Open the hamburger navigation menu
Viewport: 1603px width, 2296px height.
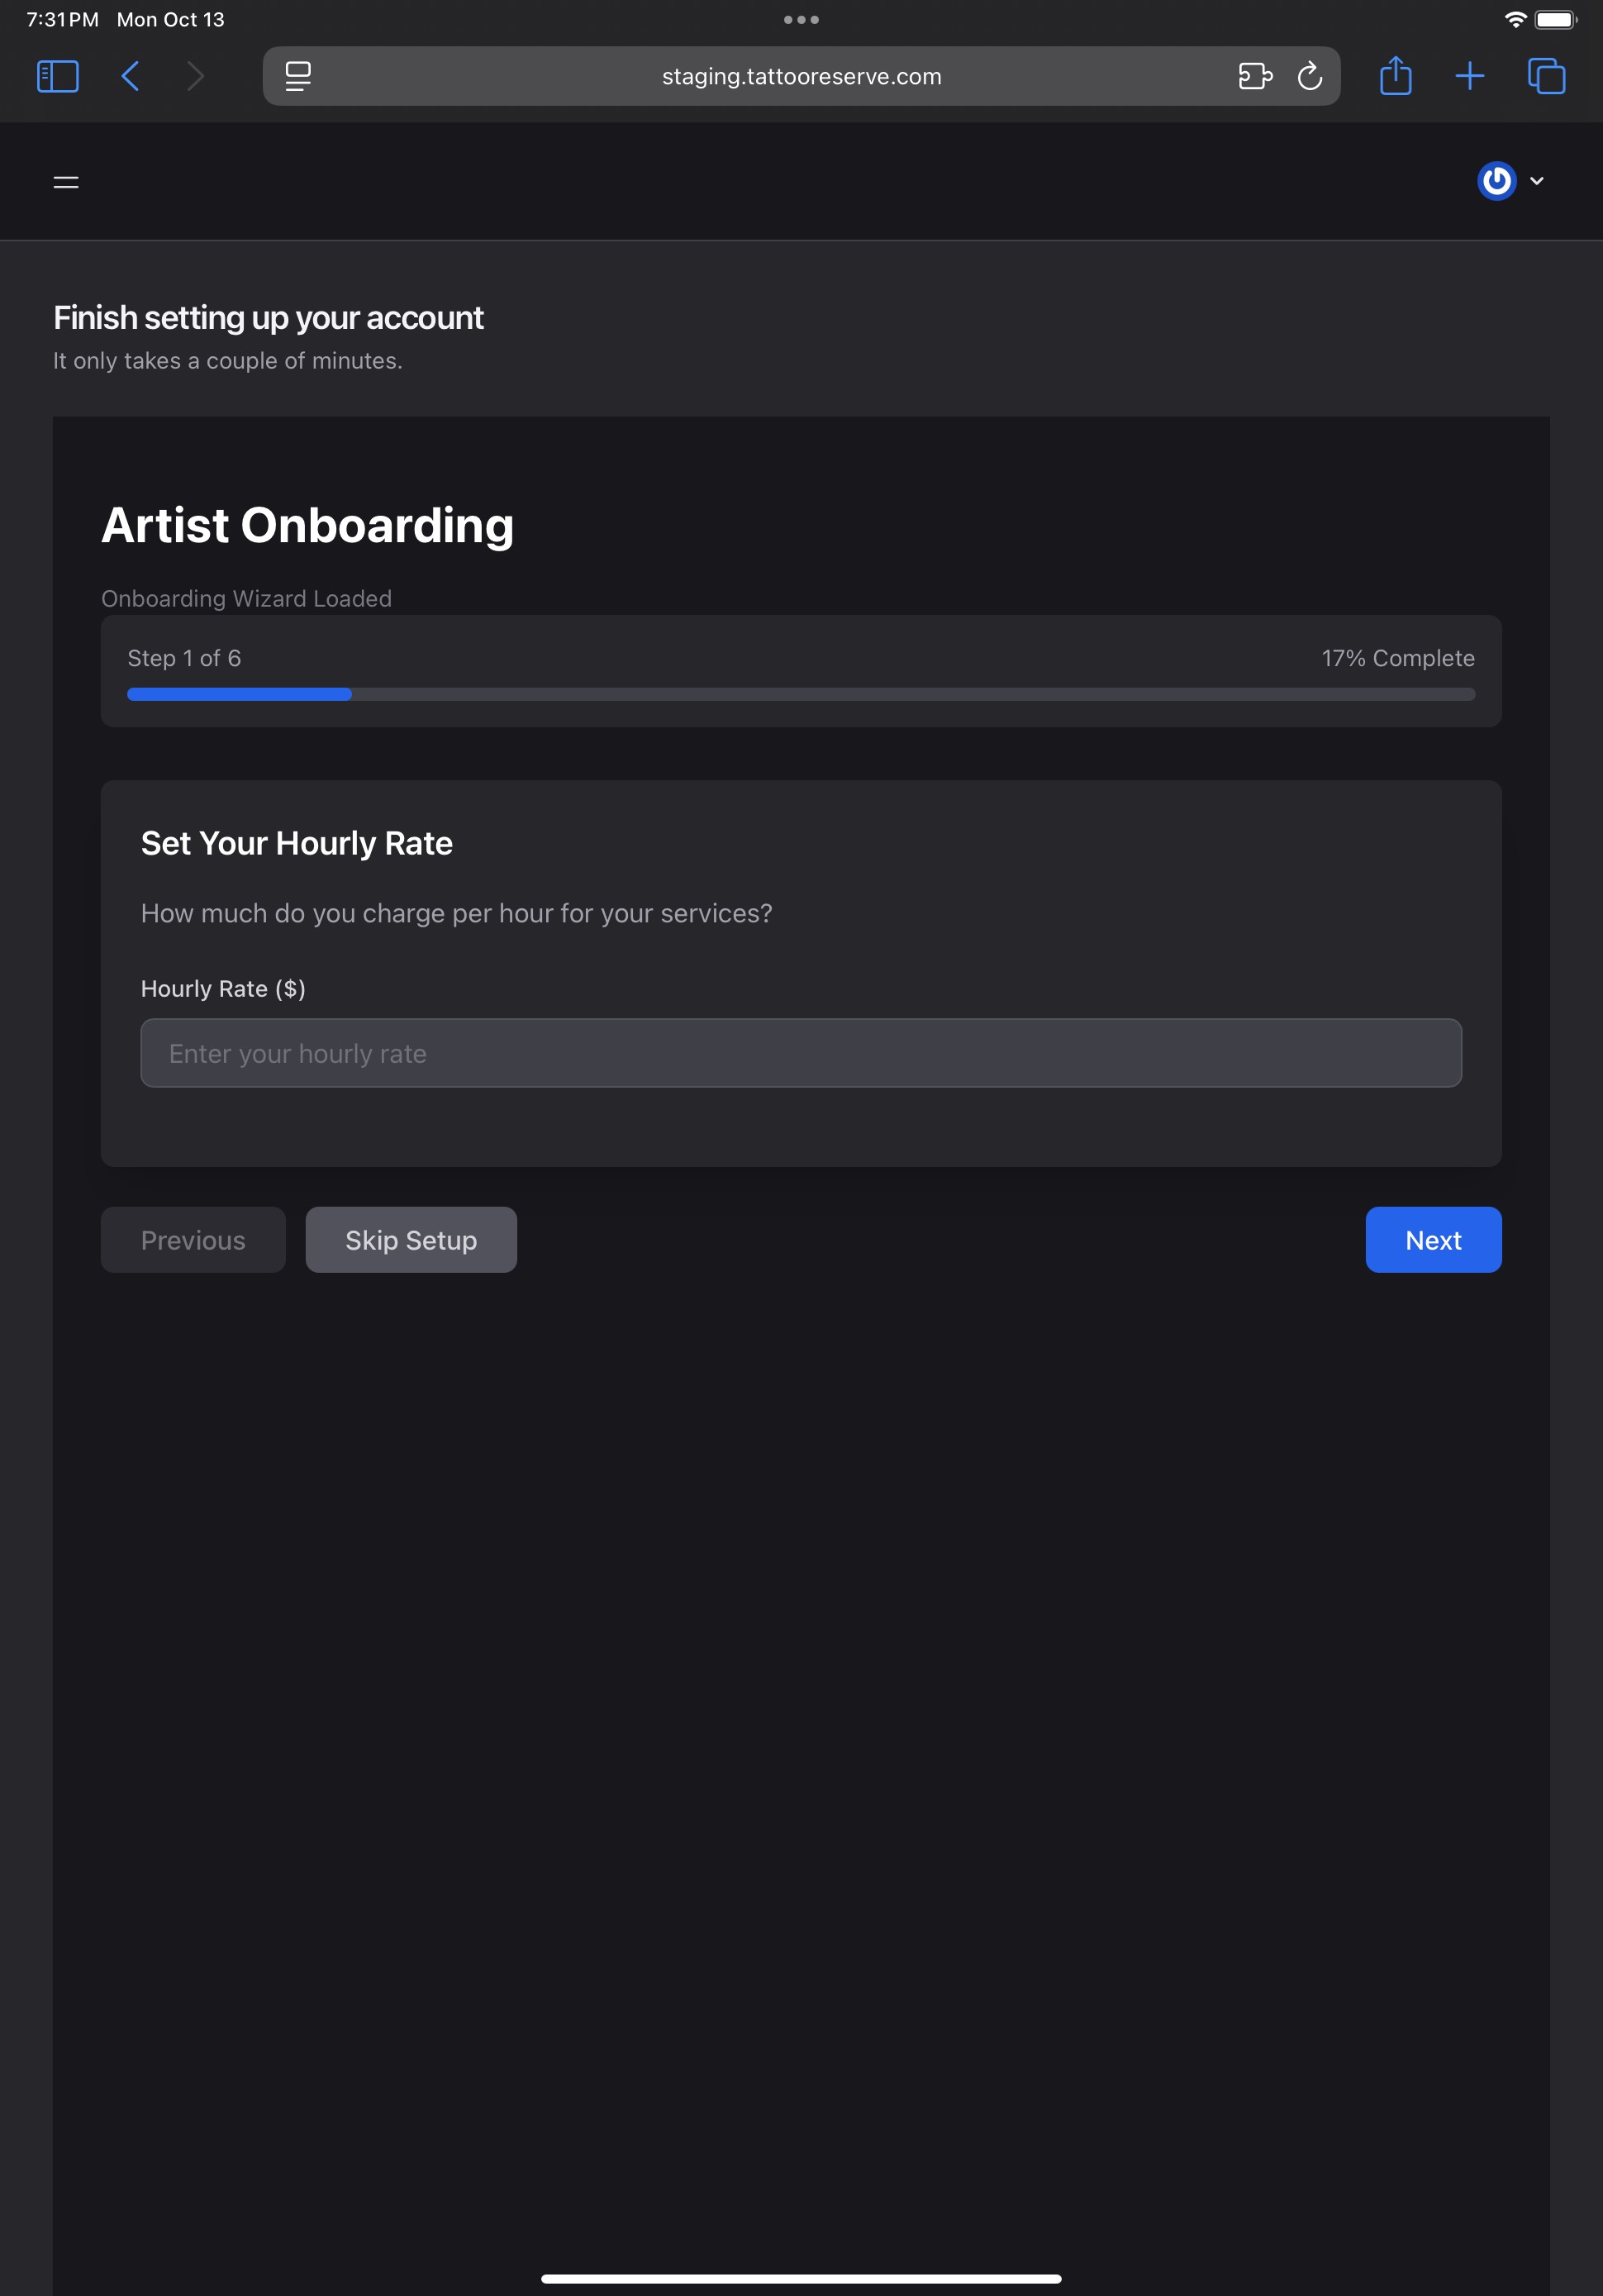[x=66, y=182]
